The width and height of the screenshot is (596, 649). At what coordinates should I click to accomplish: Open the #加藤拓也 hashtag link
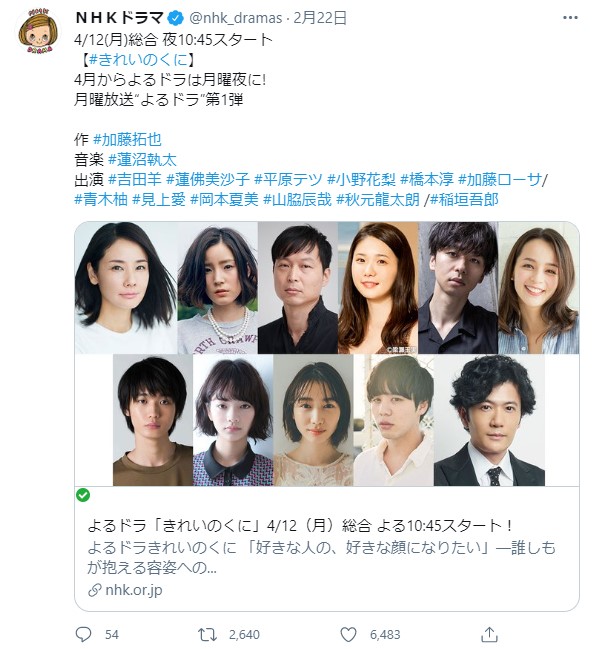click(127, 139)
